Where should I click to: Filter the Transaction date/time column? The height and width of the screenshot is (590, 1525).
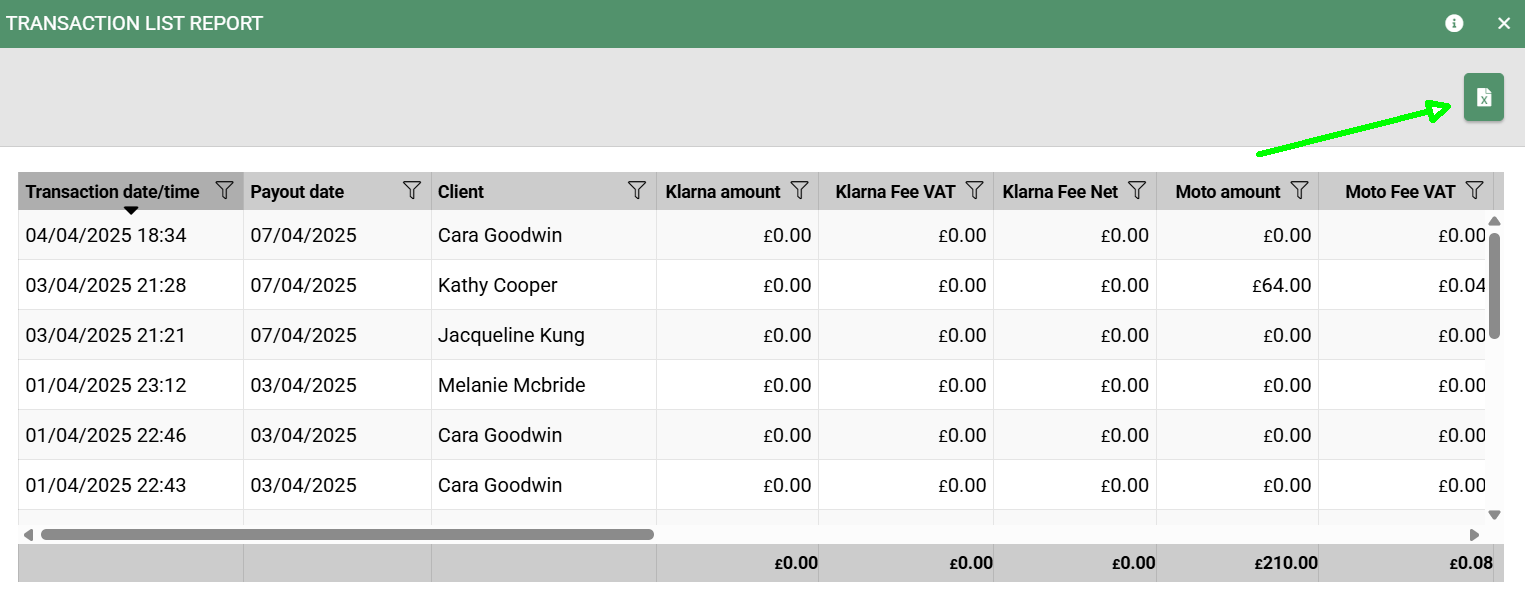click(x=225, y=190)
